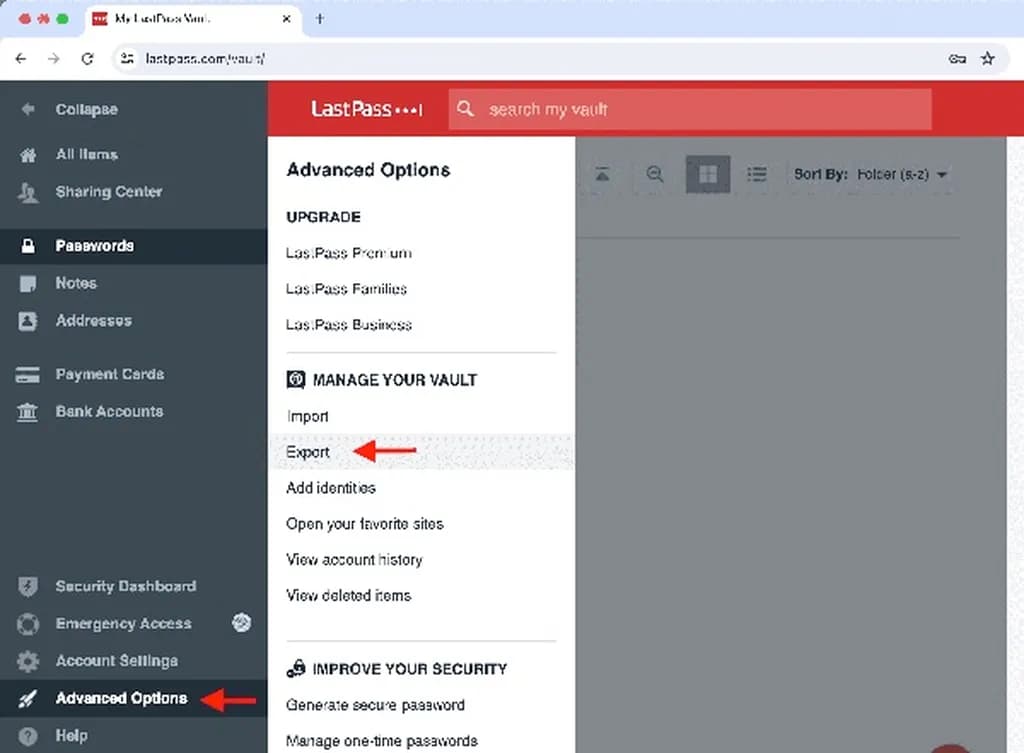Click the magnifier in the vault search bar
The image size is (1024, 753).
pos(465,108)
